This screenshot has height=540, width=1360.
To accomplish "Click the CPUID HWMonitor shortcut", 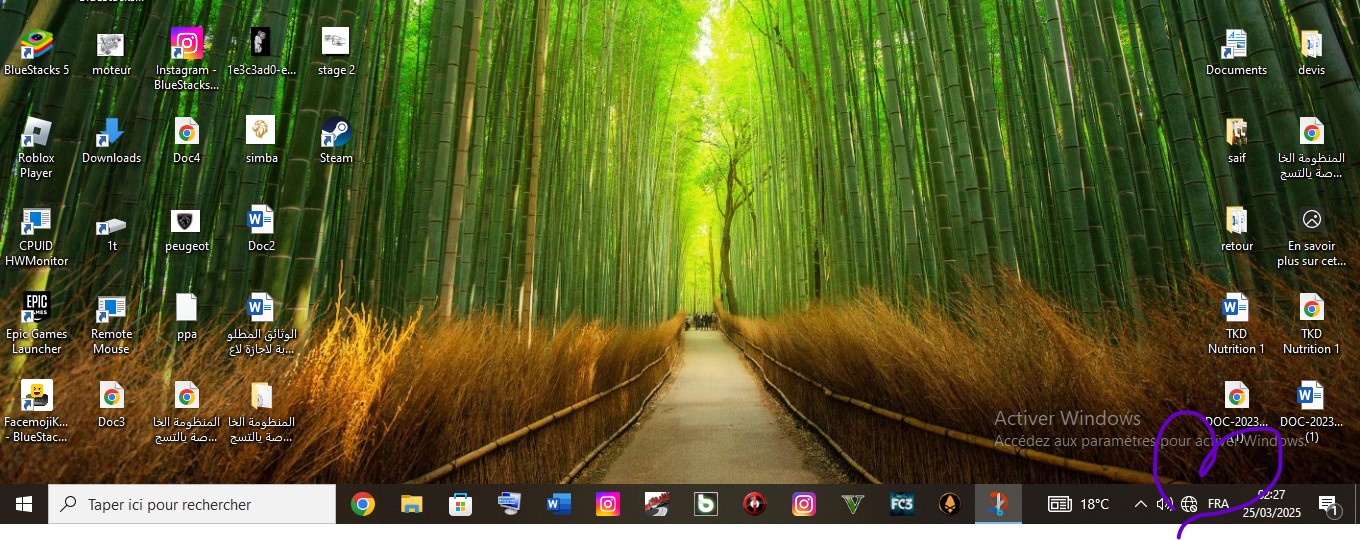I will click(37, 221).
